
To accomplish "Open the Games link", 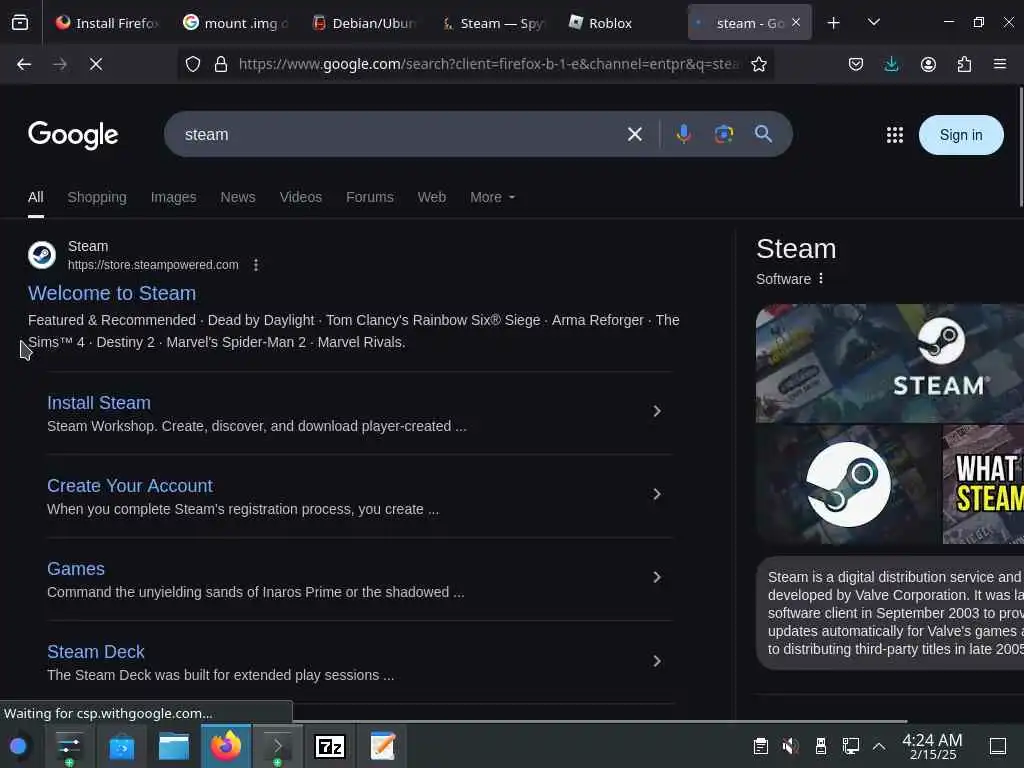I will pyautogui.click(x=76, y=569).
